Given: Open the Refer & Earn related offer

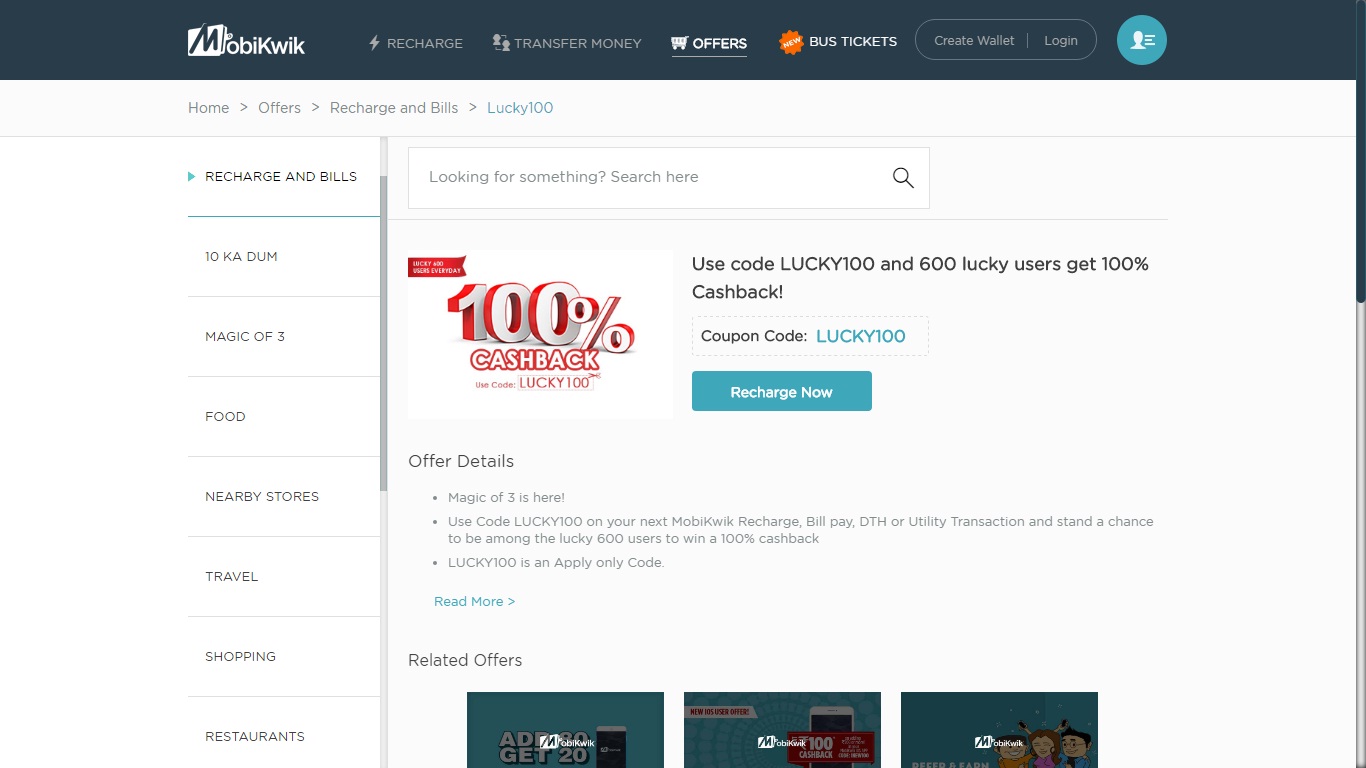Looking at the screenshot, I should coord(998,730).
